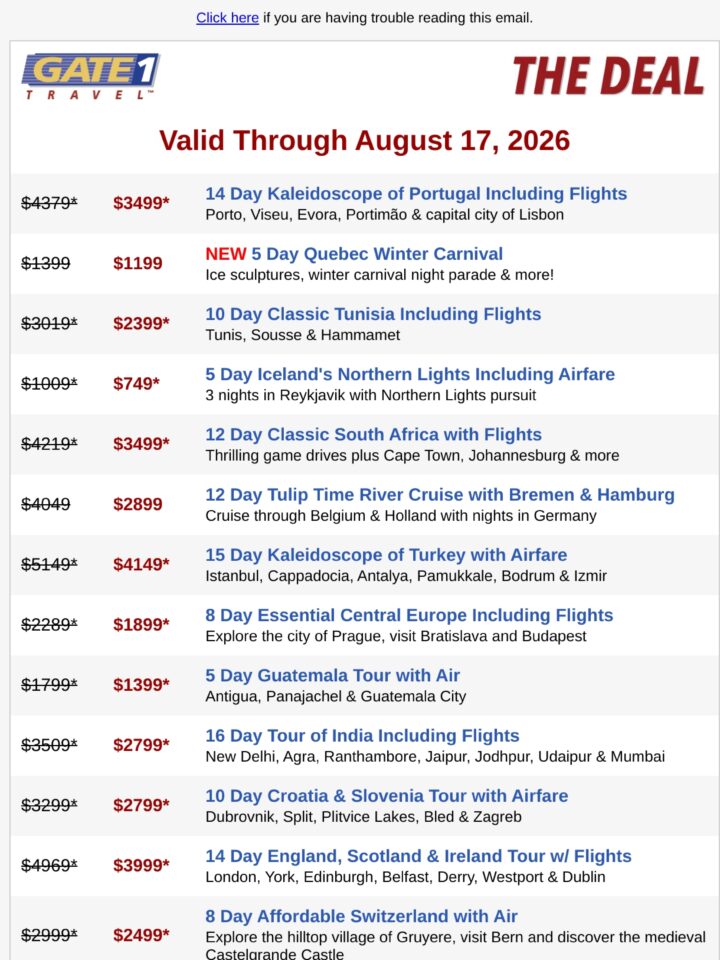Viewport: 720px width, 960px height.
Task: Open 12 Day Tulip Time River Cruise
Action: [x=440, y=495]
